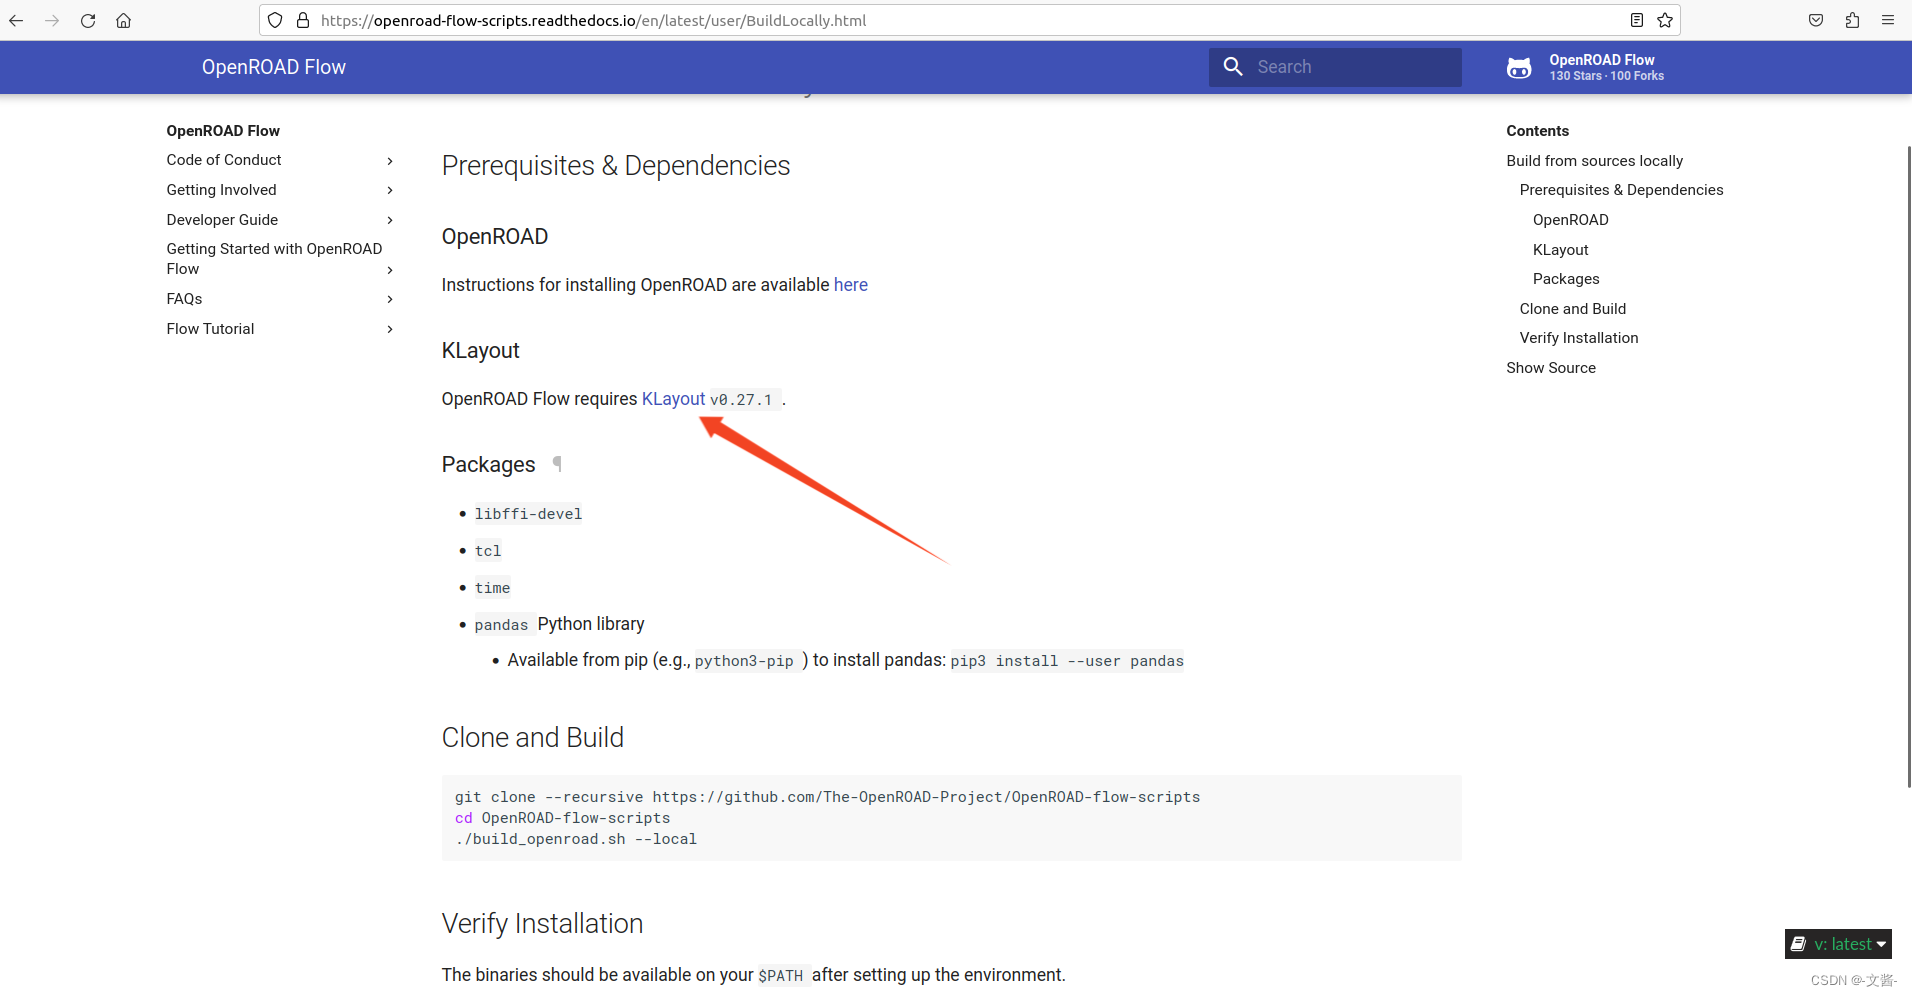Go back using the browser back arrow
The height and width of the screenshot is (996, 1912).
[x=16, y=20]
